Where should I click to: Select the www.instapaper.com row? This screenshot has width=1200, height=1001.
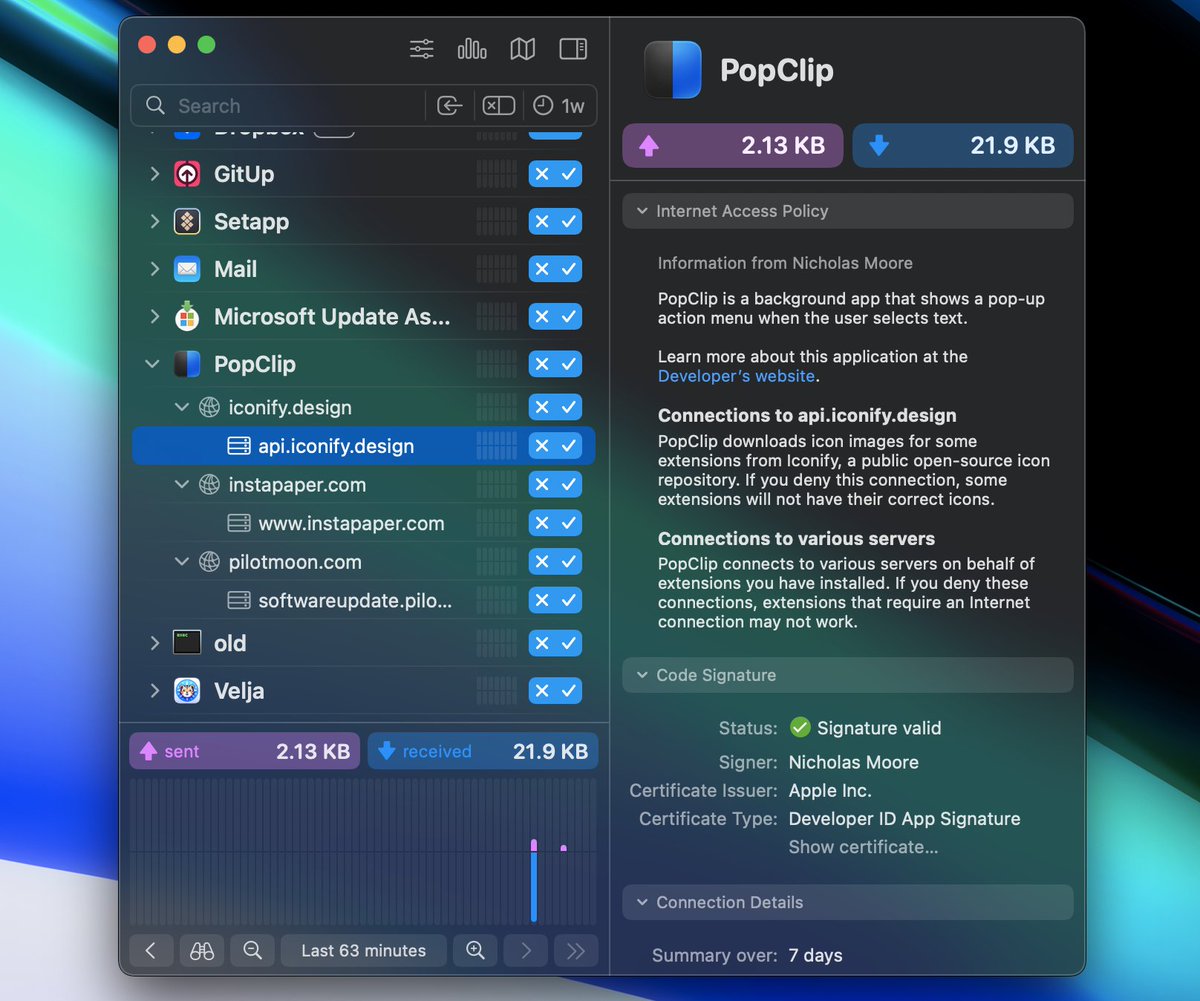364,523
